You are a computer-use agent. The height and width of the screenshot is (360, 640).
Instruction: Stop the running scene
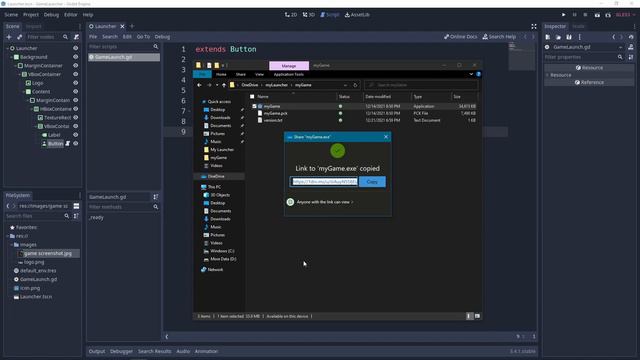585,15
